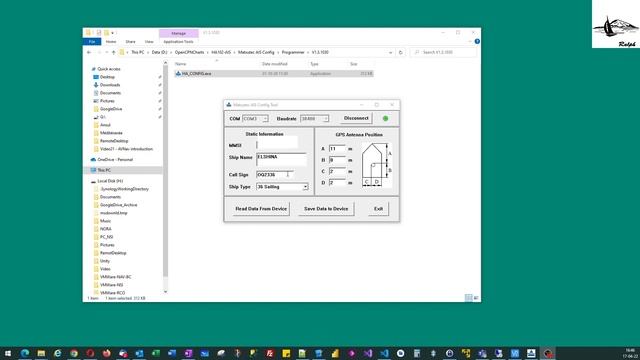
Task: Open the File tab in Explorer
Action: point(92,42)
